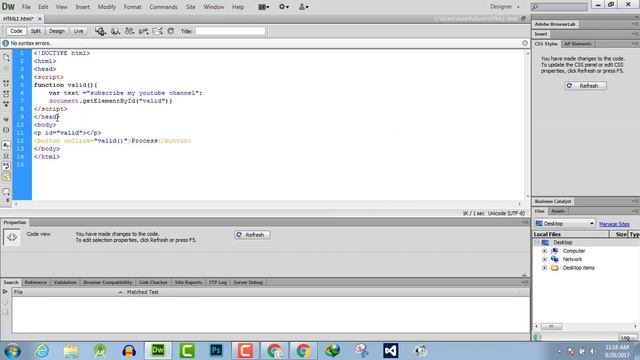Viewport: 640px width, 360px height.
Task: Click the Log button in Files panel
Action: [x=627, y=338]
